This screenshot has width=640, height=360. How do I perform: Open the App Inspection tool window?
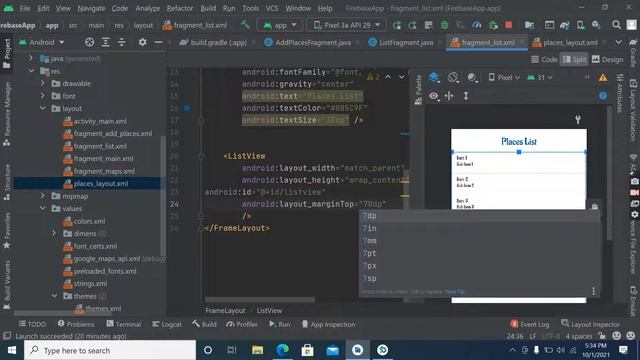(x=329, y=324)
